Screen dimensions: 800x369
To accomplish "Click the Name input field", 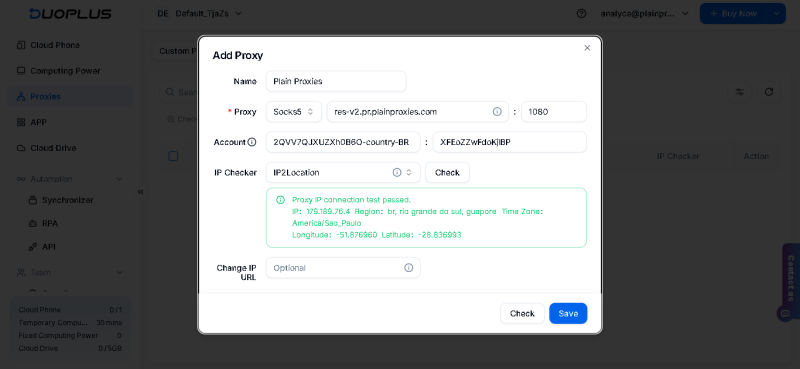I will point(336,81).
